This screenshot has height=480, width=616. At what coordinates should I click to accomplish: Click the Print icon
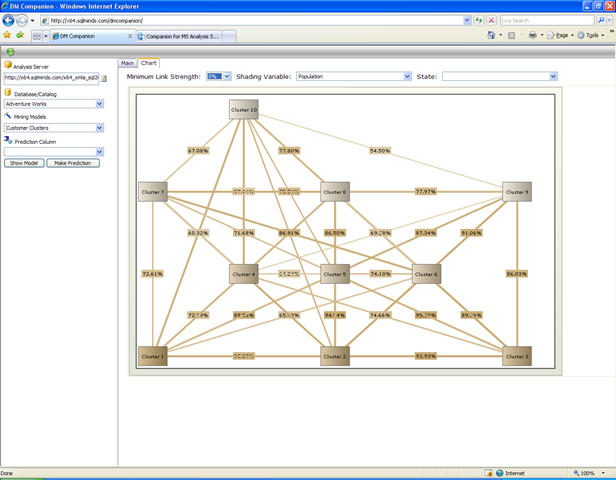click(532, 35)
